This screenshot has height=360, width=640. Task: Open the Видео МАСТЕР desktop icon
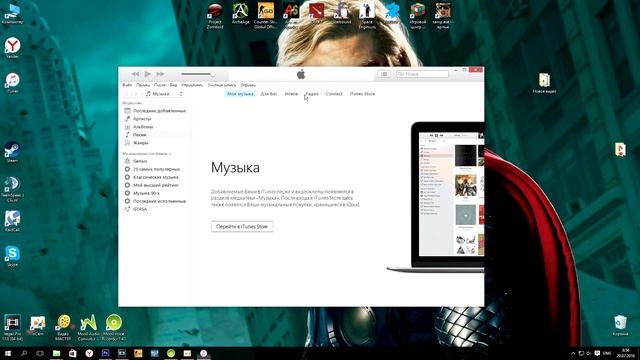[63, 328]
